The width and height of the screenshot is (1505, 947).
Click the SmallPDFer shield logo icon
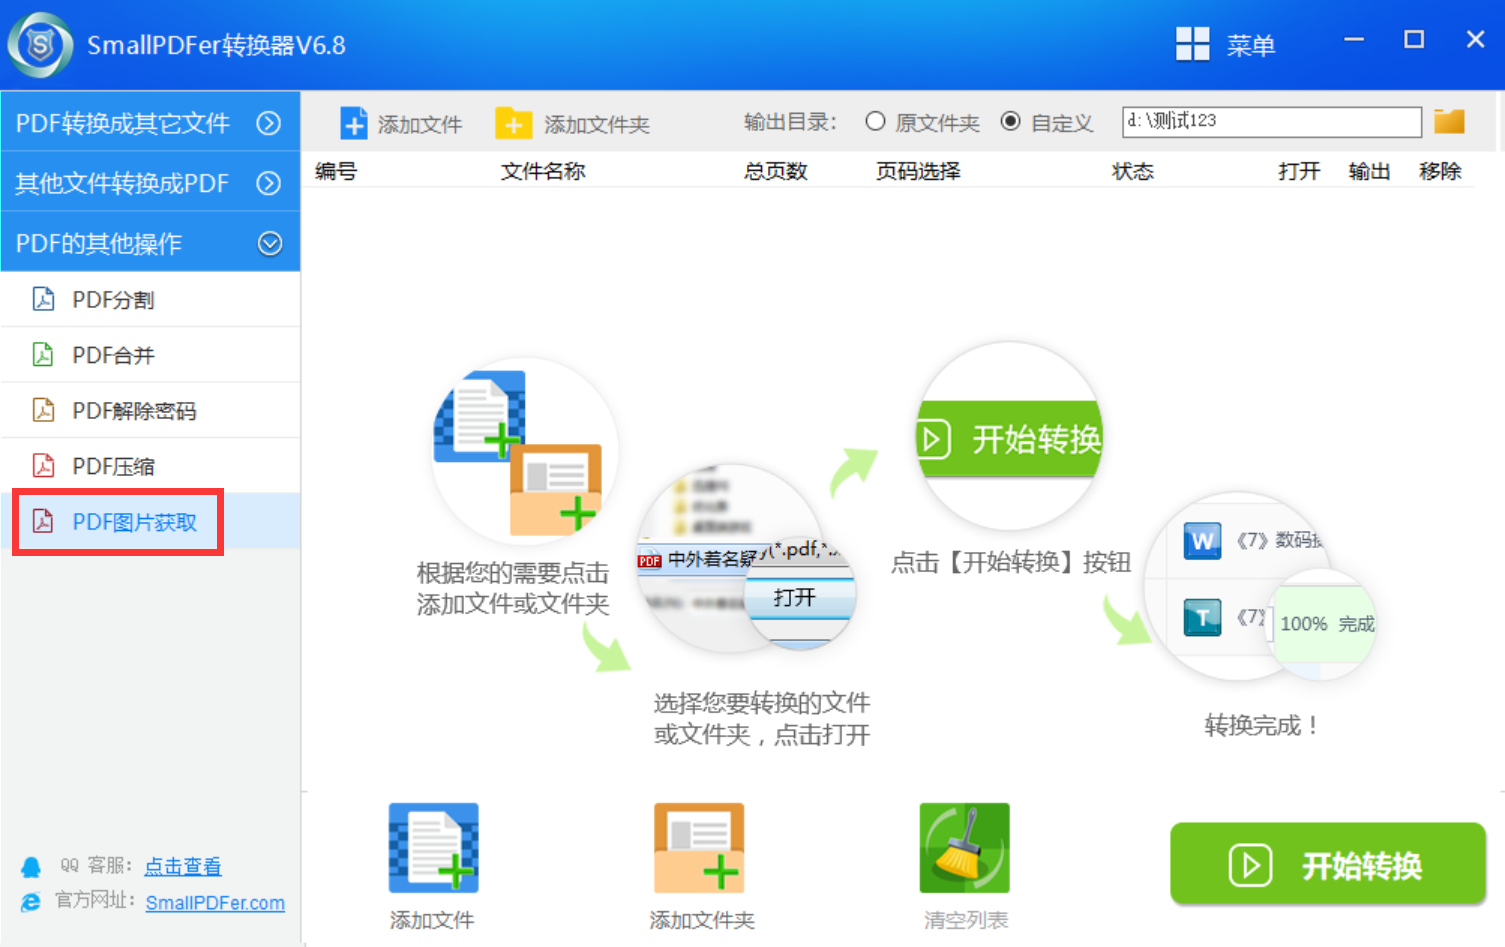pos(40,45)
